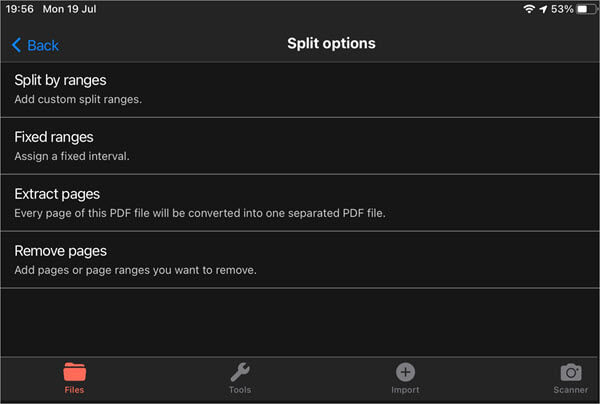Click the red Files folder icon

[74, 372]
